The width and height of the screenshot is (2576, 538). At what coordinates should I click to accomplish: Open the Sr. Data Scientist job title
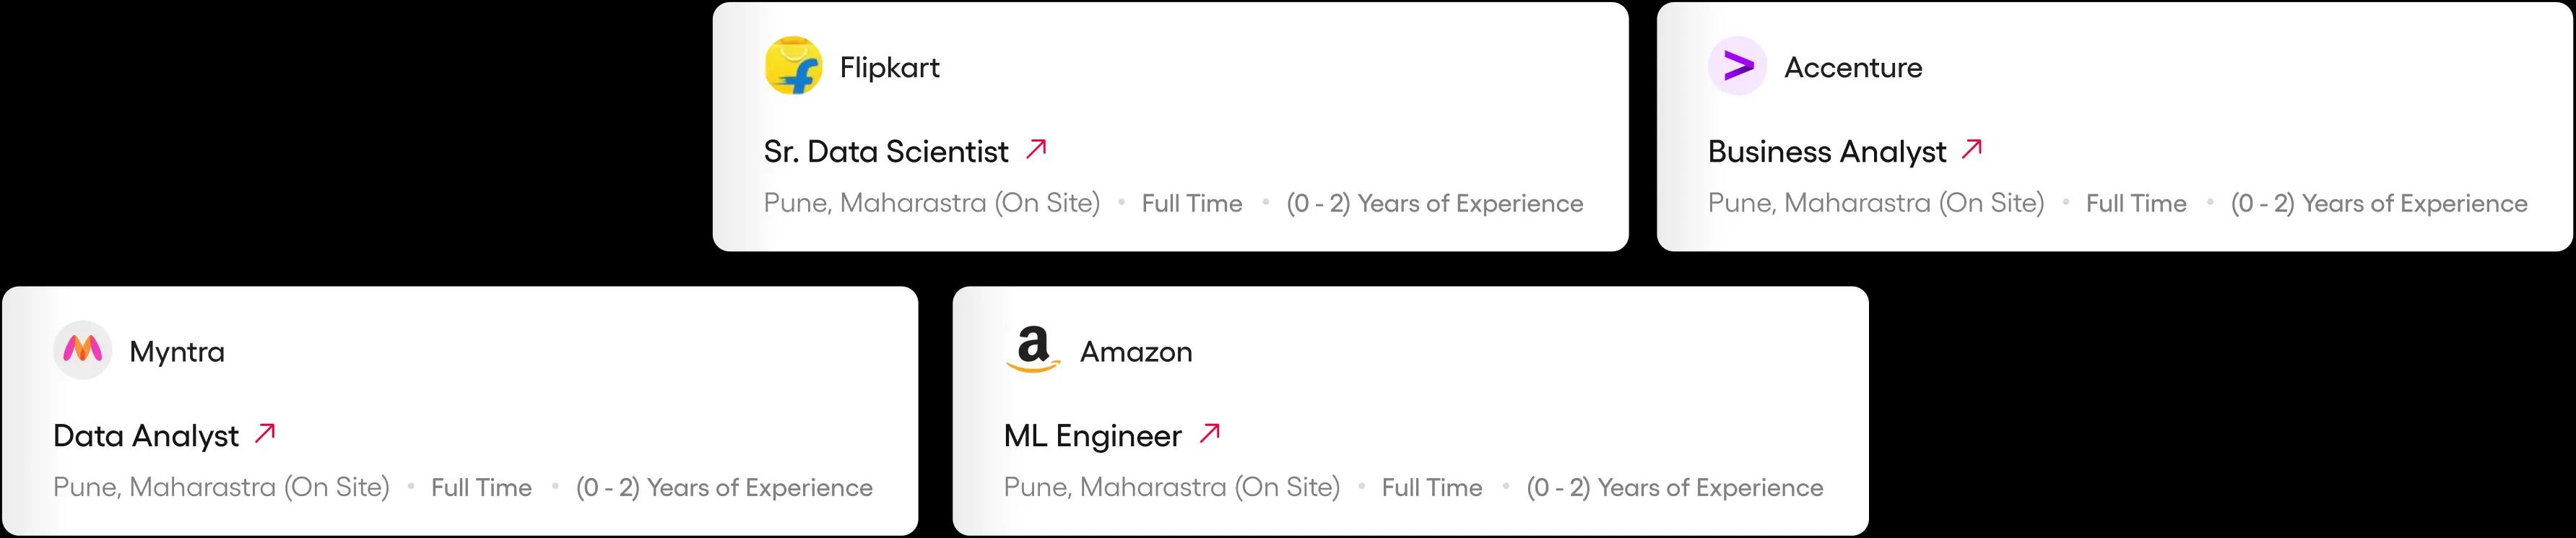[886, 152]
